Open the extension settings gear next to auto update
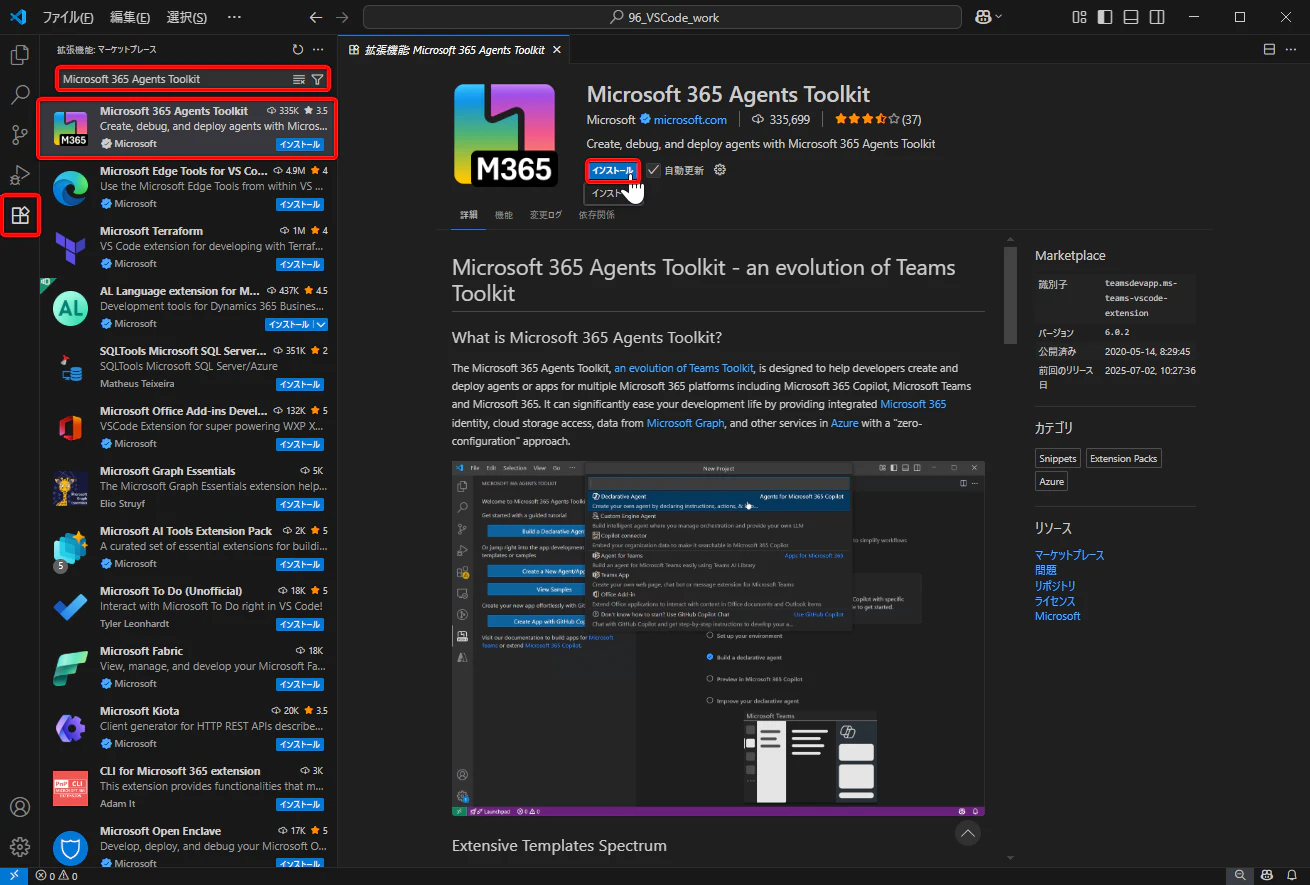 [720, 170]
